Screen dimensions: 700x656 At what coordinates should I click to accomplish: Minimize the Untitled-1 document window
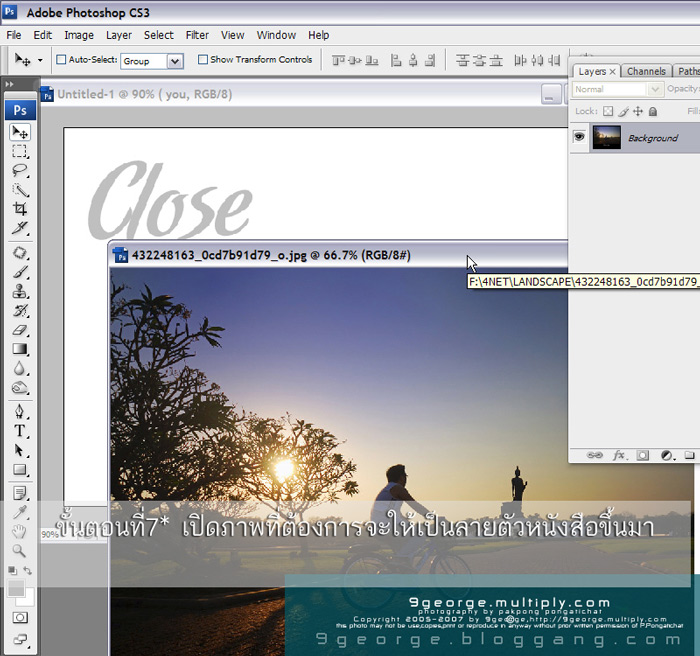551,95
